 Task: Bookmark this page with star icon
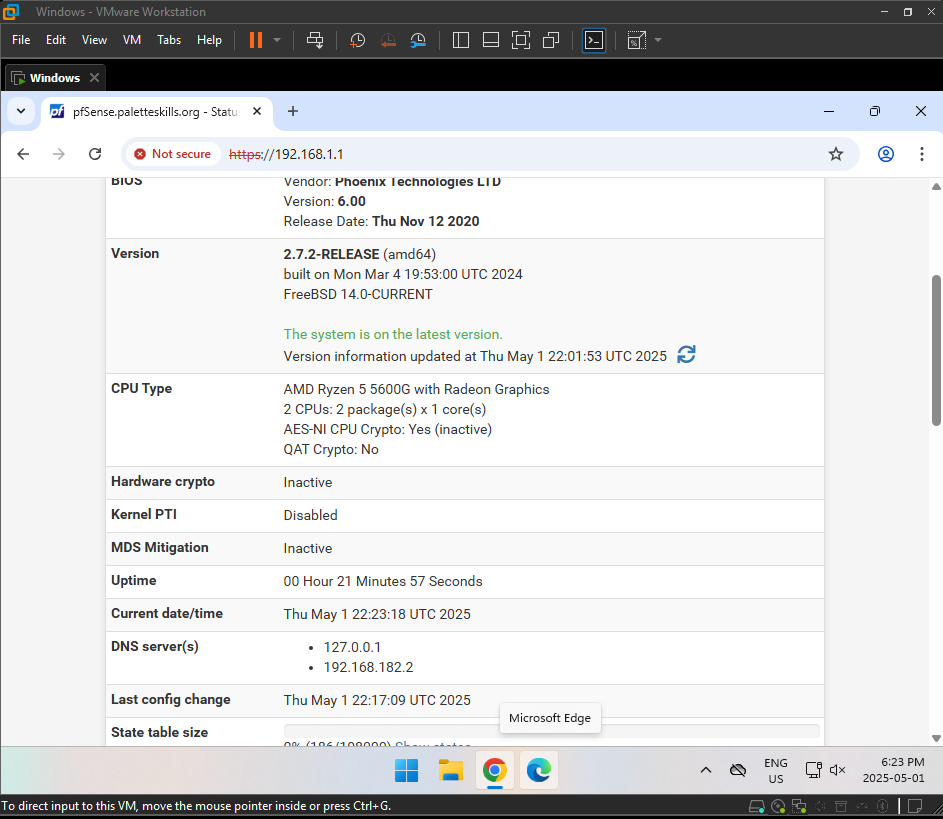(836, 154)
